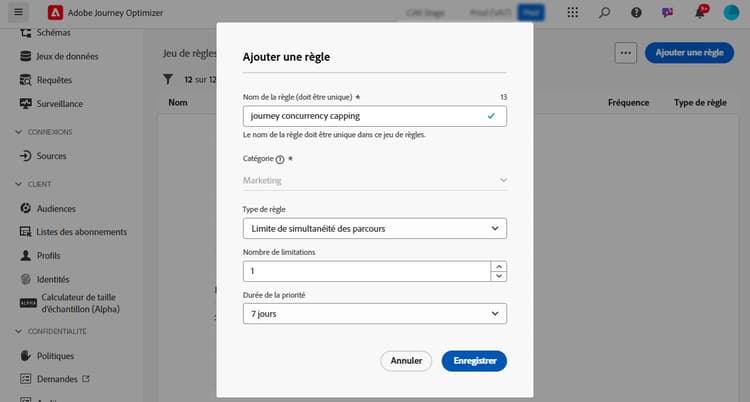Click the Annuler button
Image resolution: width=750 pixels, height=402 pixels.
click(x=406, y=361)
